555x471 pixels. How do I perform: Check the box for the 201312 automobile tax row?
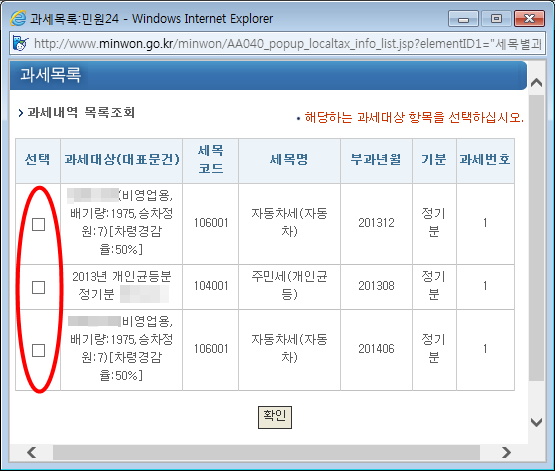tap(39, 224)
